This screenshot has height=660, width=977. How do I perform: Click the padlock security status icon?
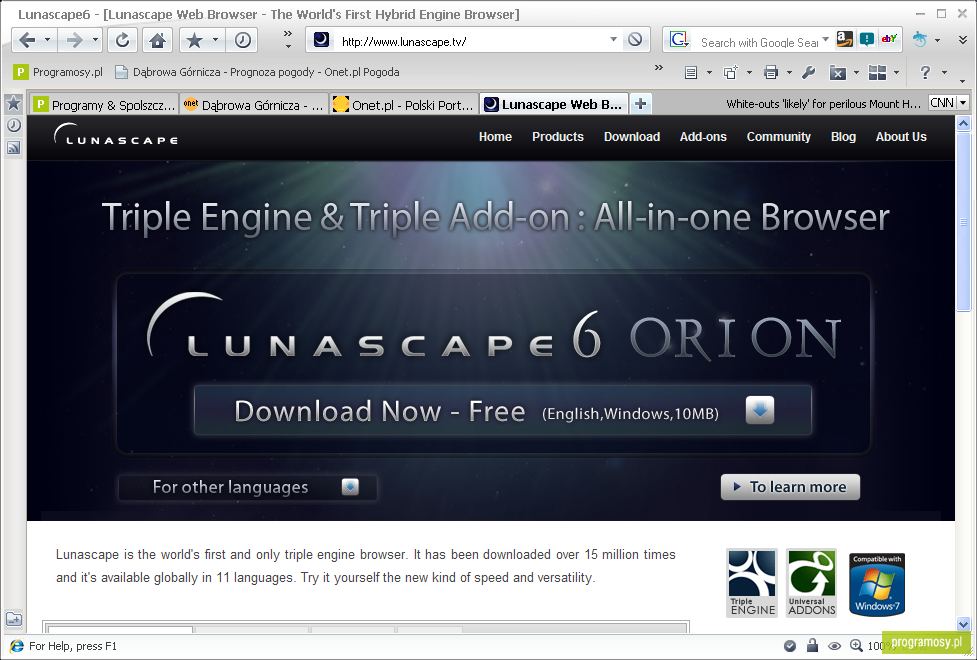point(812,645)
